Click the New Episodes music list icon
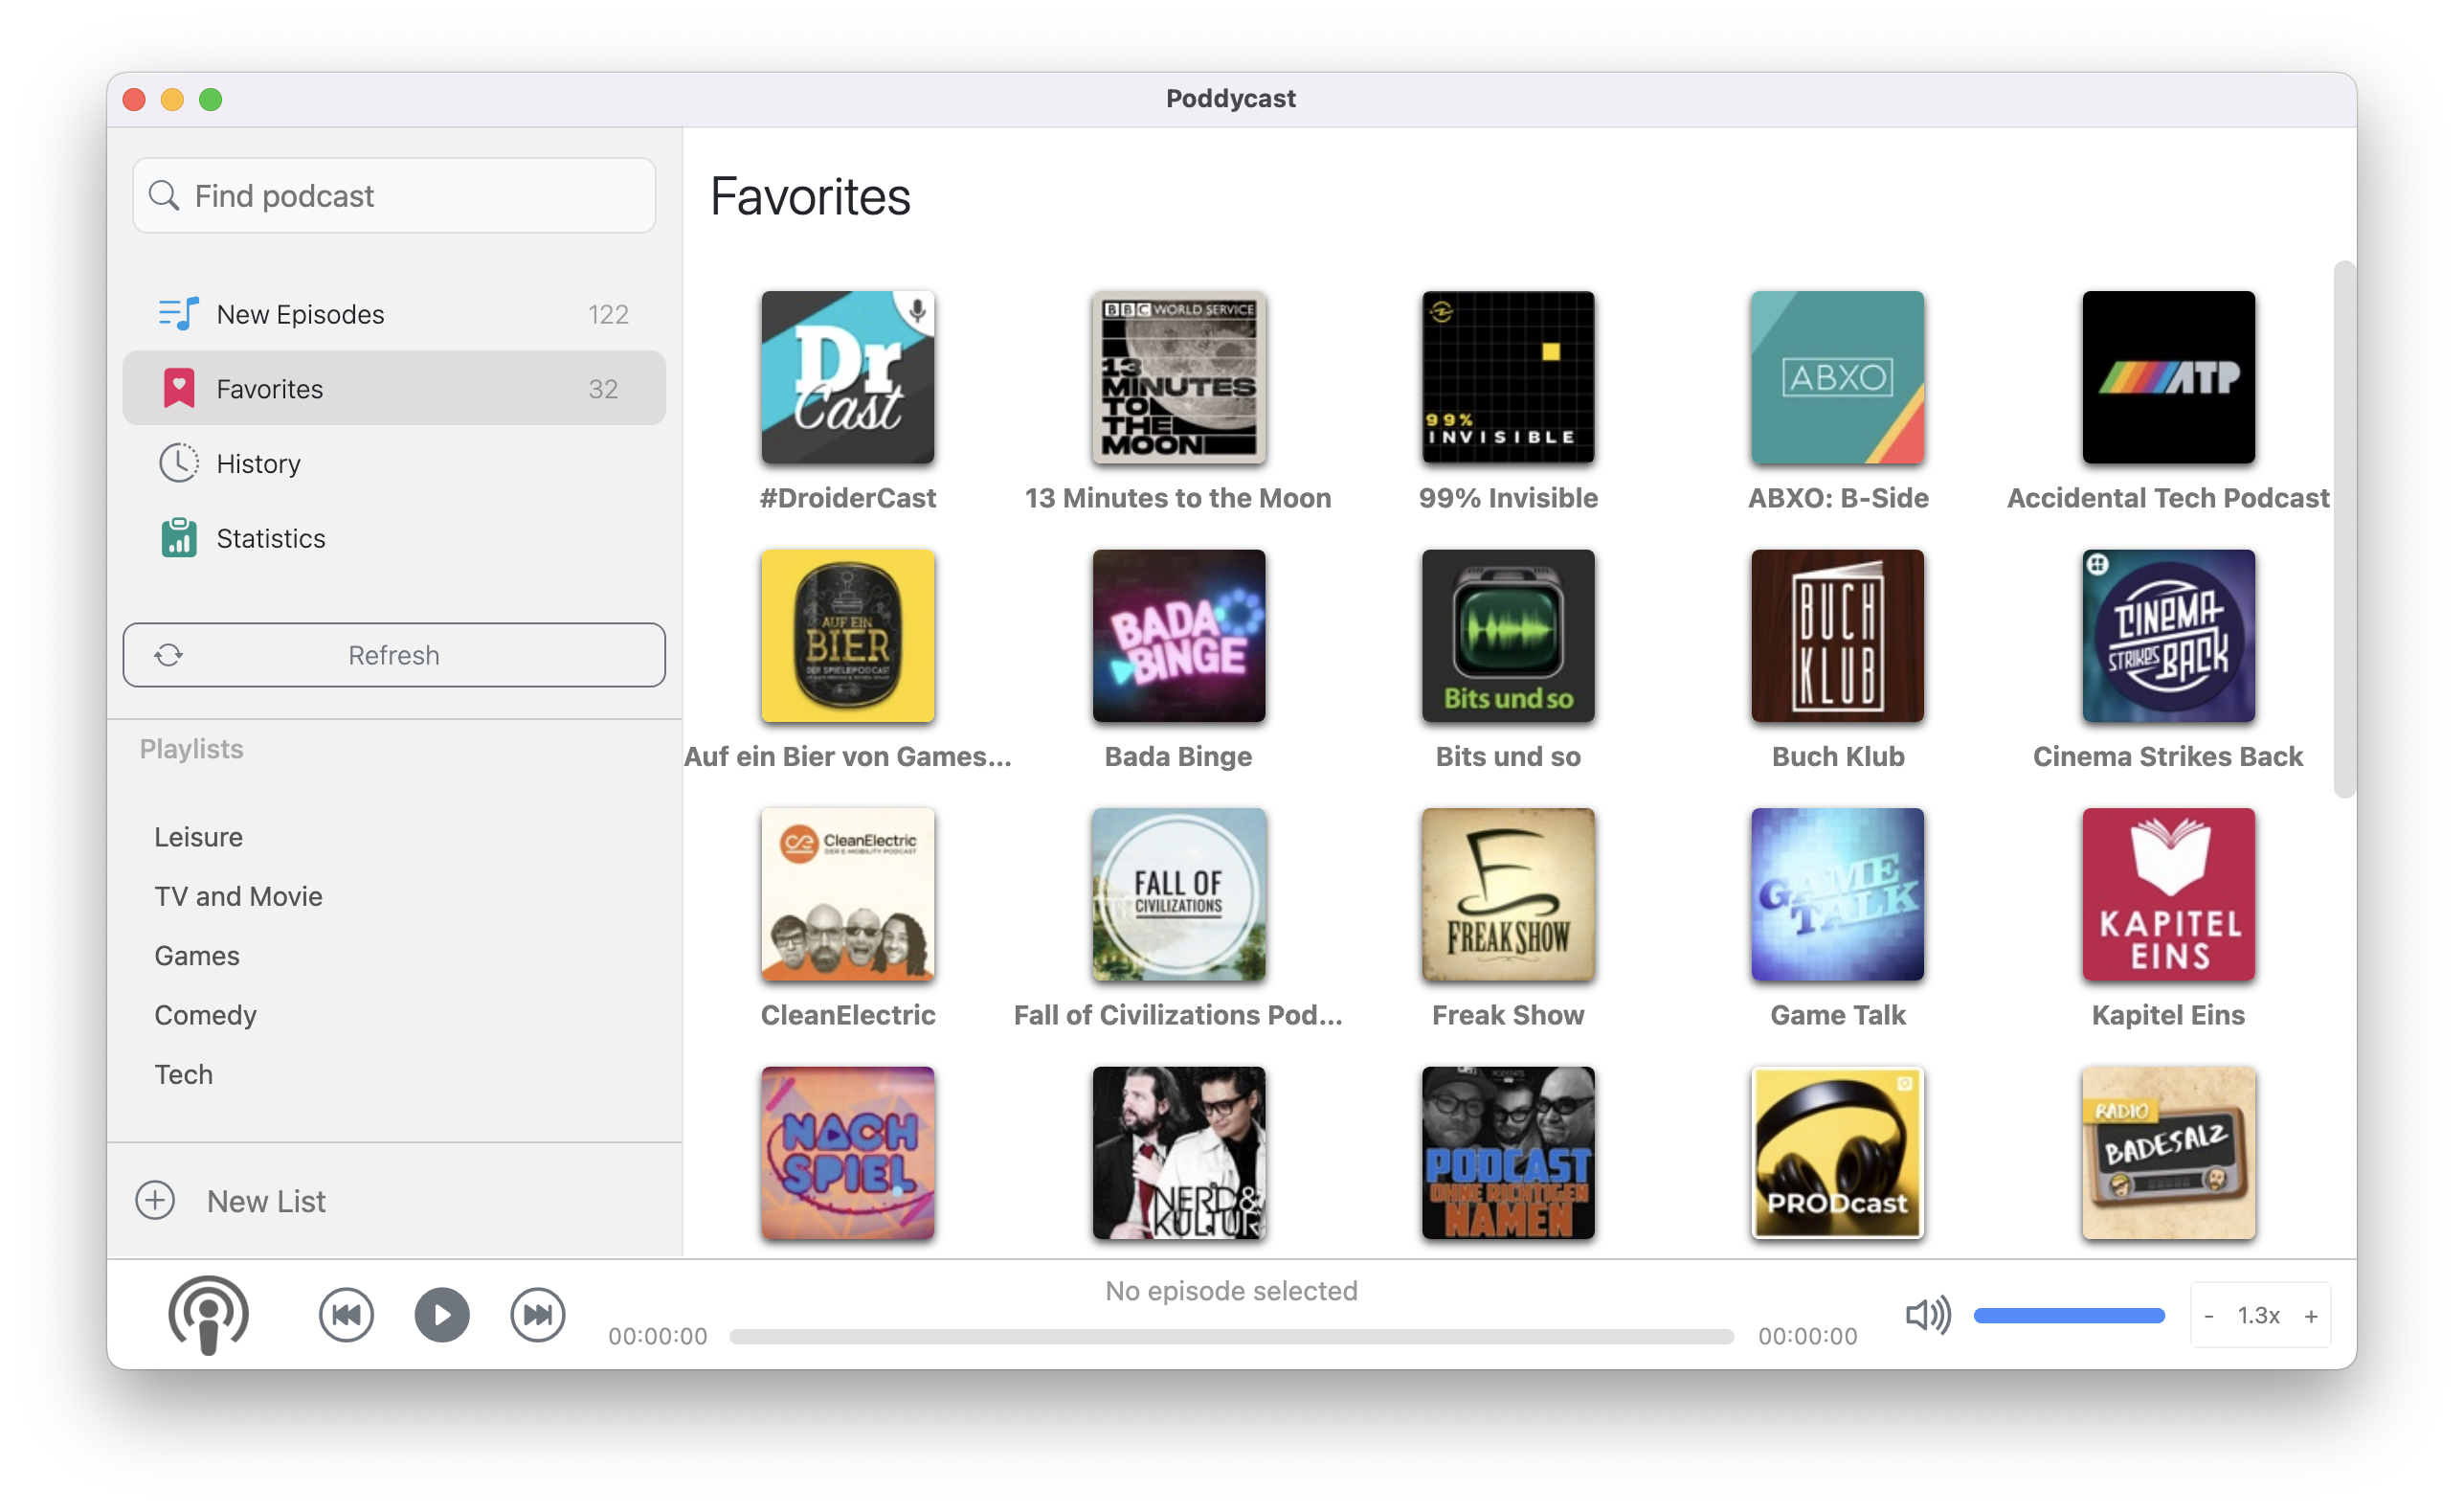The height and width of the screenshot is (1511, 2464). coord(178,314)
